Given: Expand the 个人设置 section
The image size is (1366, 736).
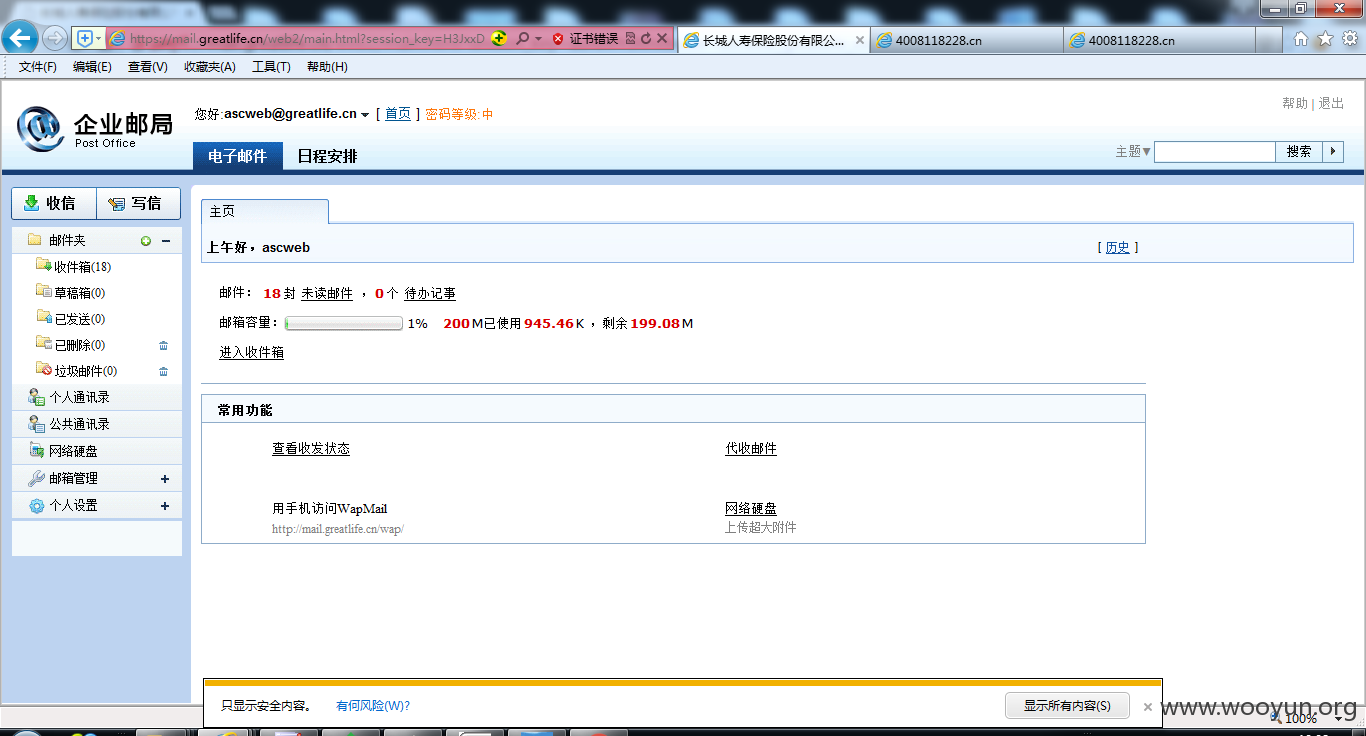Looking at the screenshot, I should [165, 506].
